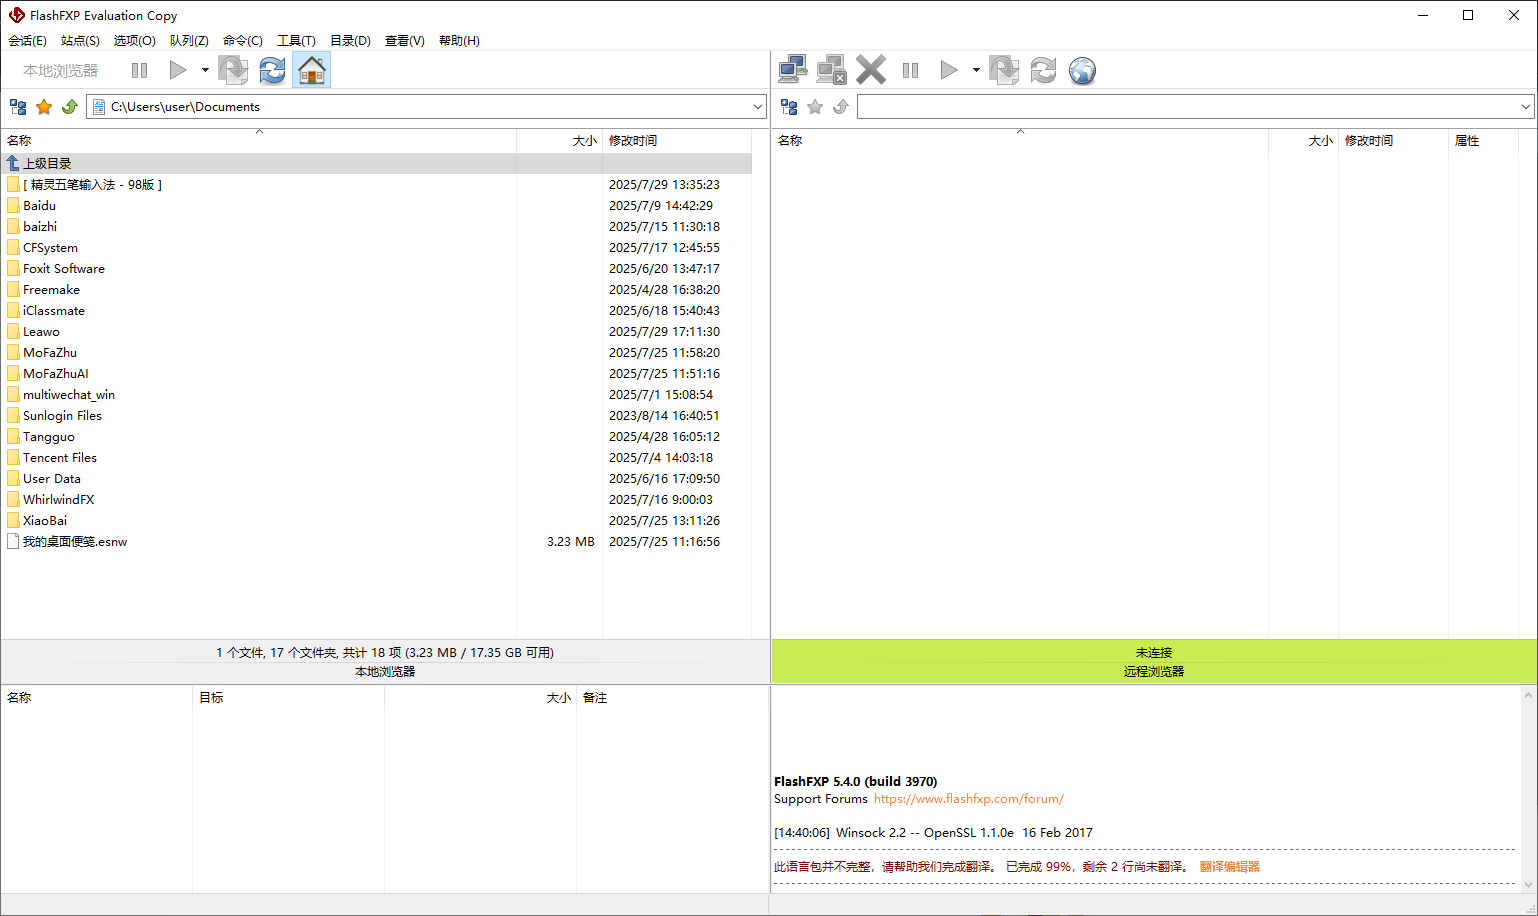
Task: Open the local transfer play button dropdown arrow
Action: (x=205, y=70)
